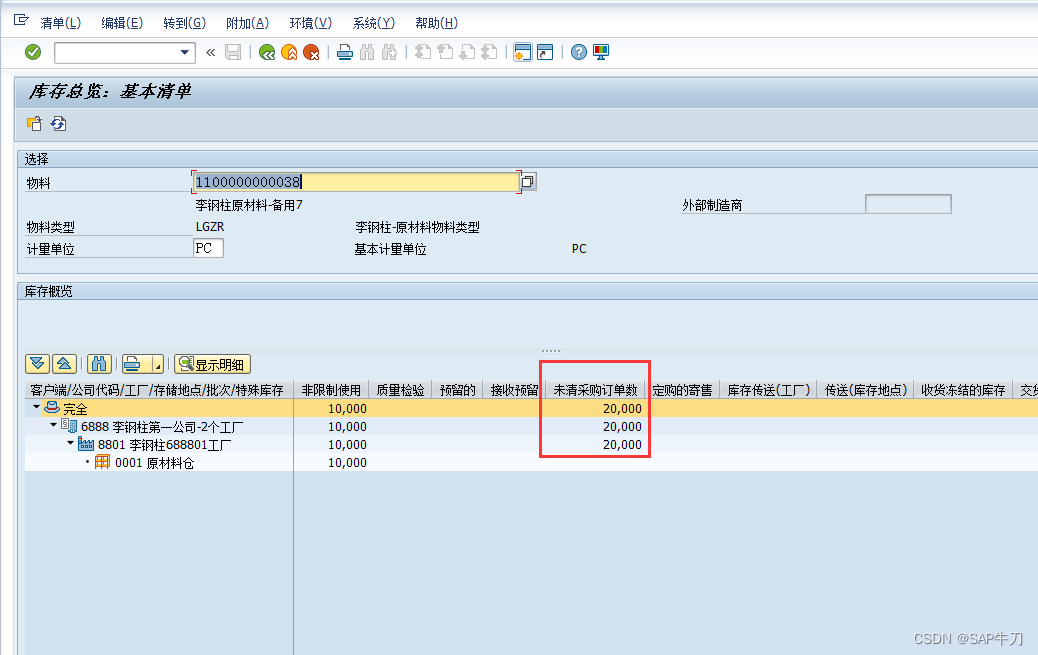Screen dimensions: 1038x655
Task: Collapse the command field with the double-chevron
Action: pos(211,52)
